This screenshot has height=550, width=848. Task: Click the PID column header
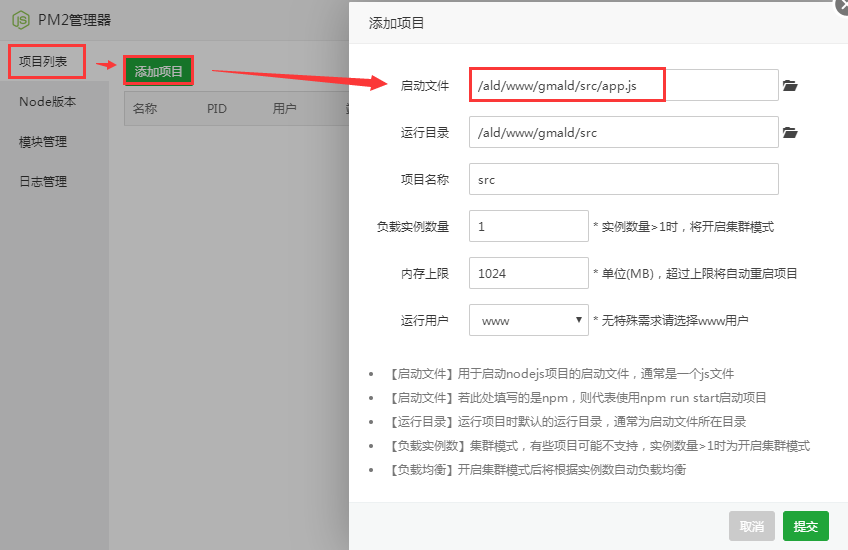point(217,108)
